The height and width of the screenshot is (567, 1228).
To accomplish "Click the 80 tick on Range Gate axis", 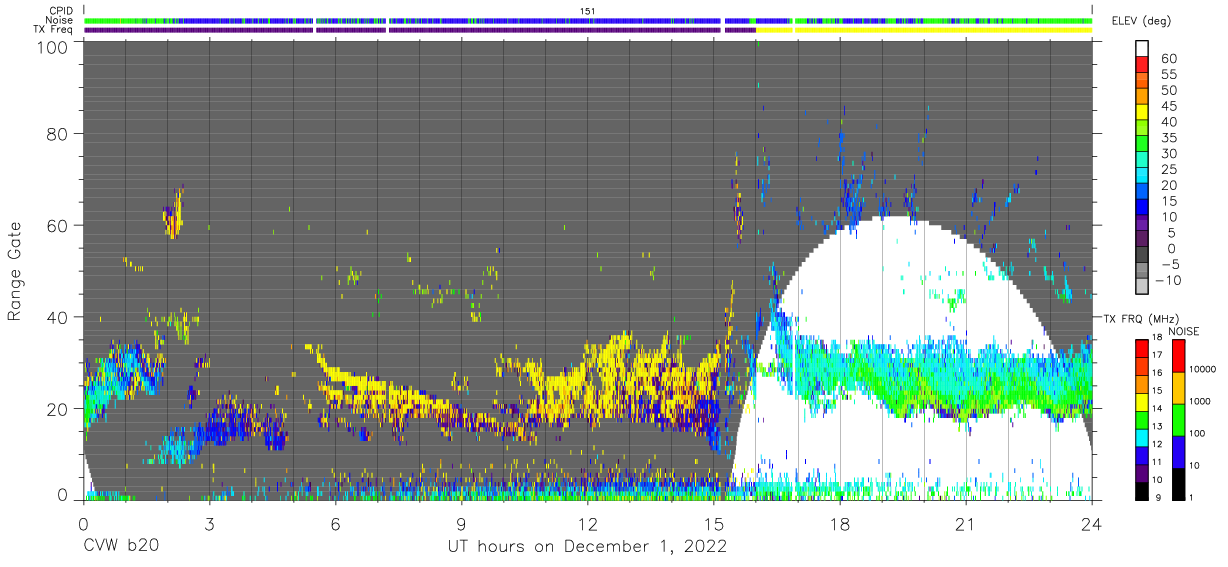I will [58, 133].
